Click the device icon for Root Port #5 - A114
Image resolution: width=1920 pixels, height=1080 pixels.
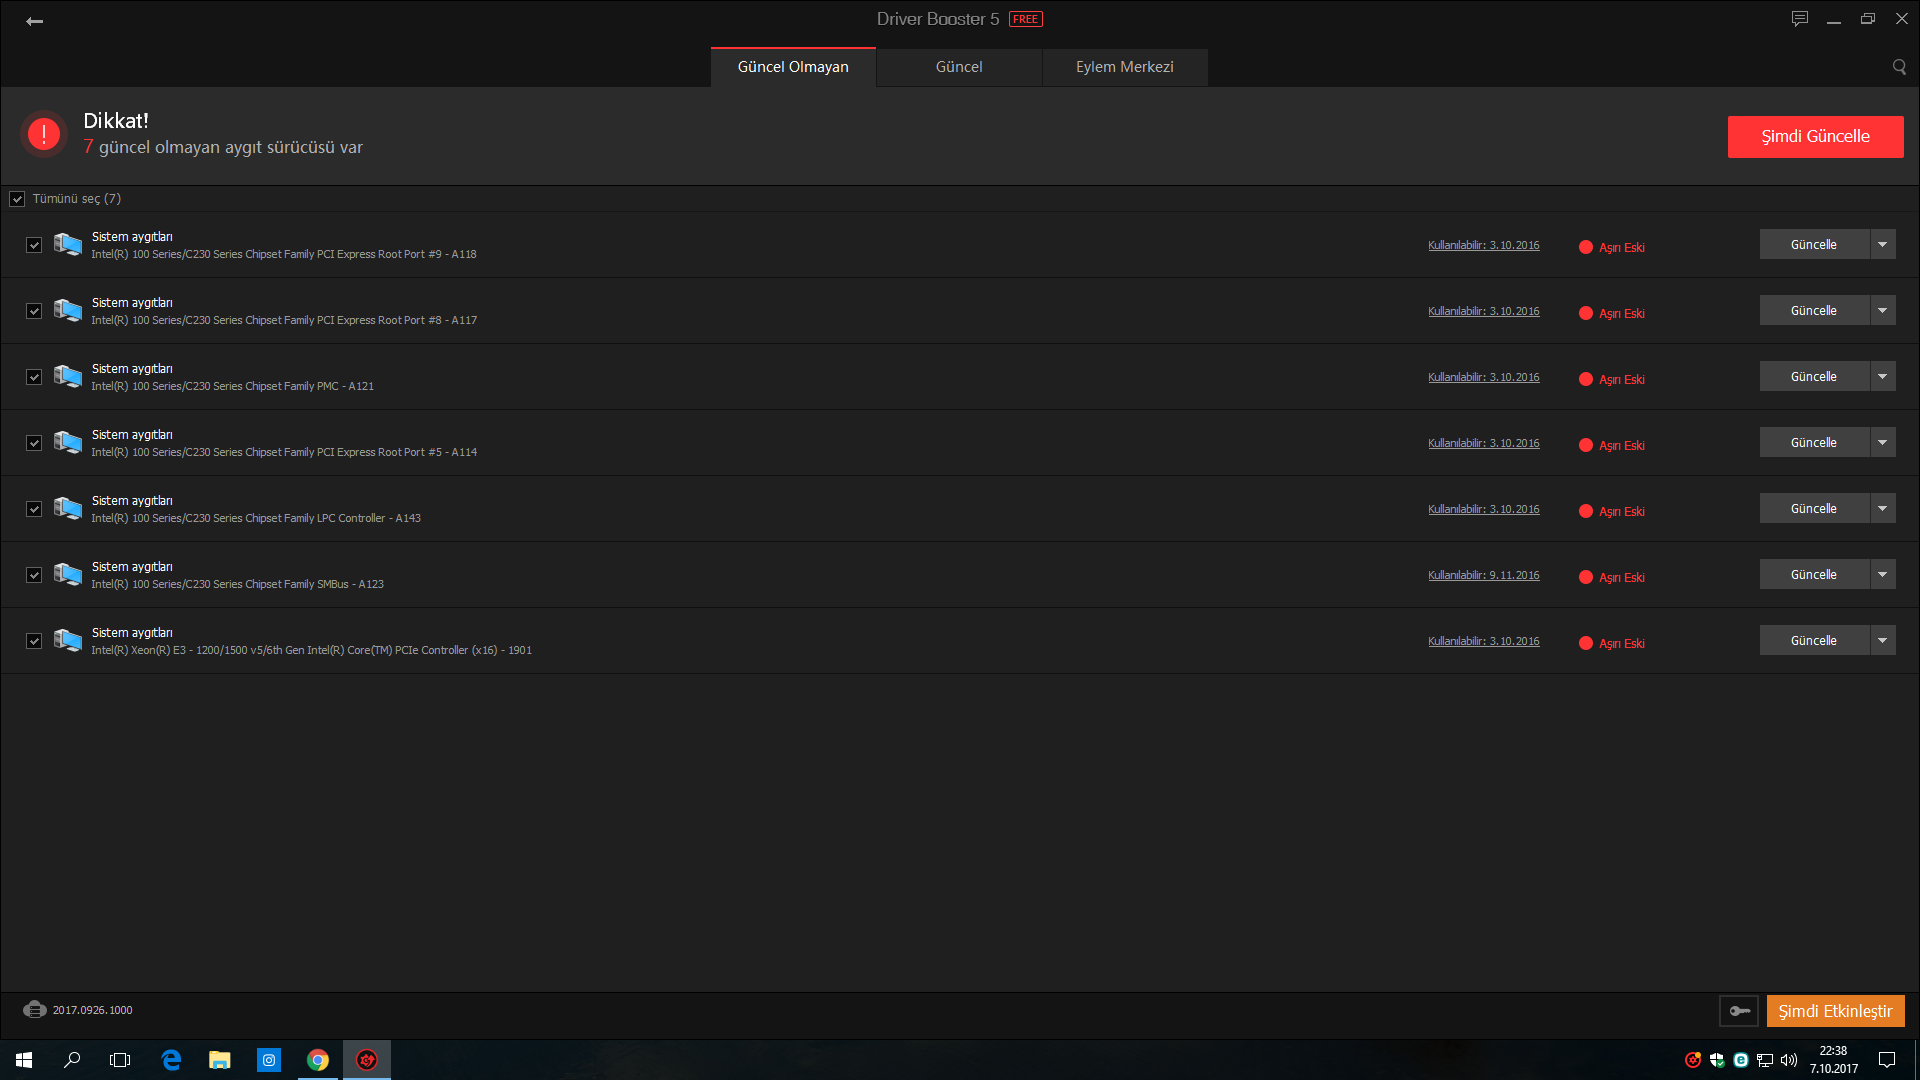(68, 442)
